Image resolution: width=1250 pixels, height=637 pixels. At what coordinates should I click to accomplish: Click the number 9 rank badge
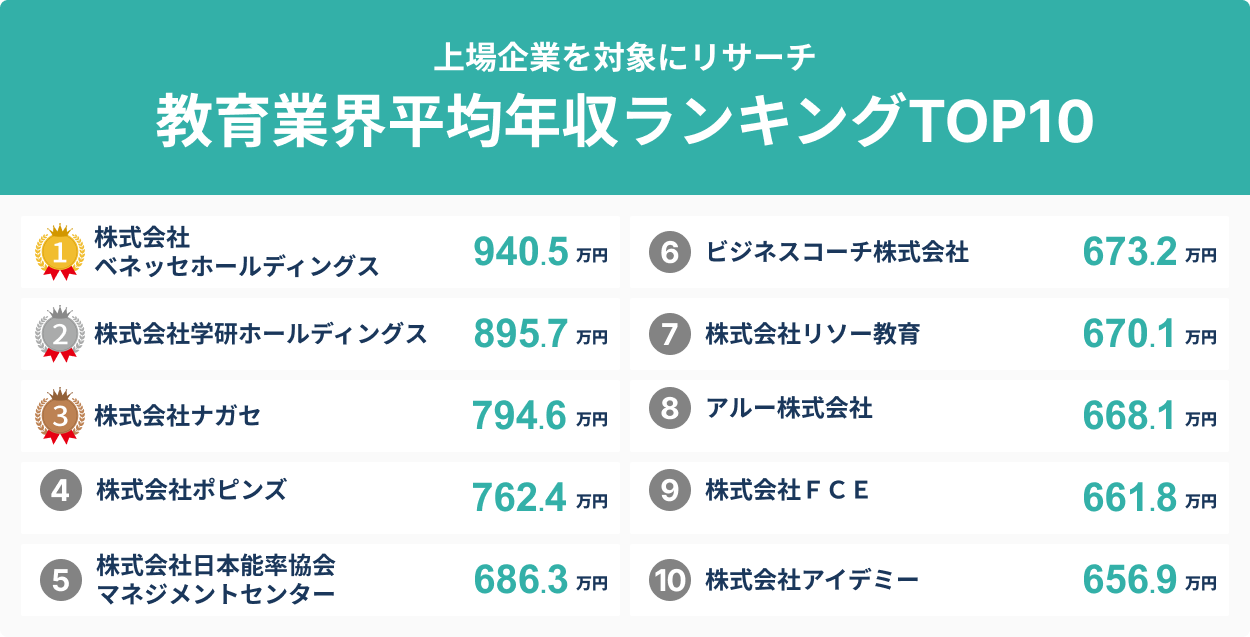point(669,490)
